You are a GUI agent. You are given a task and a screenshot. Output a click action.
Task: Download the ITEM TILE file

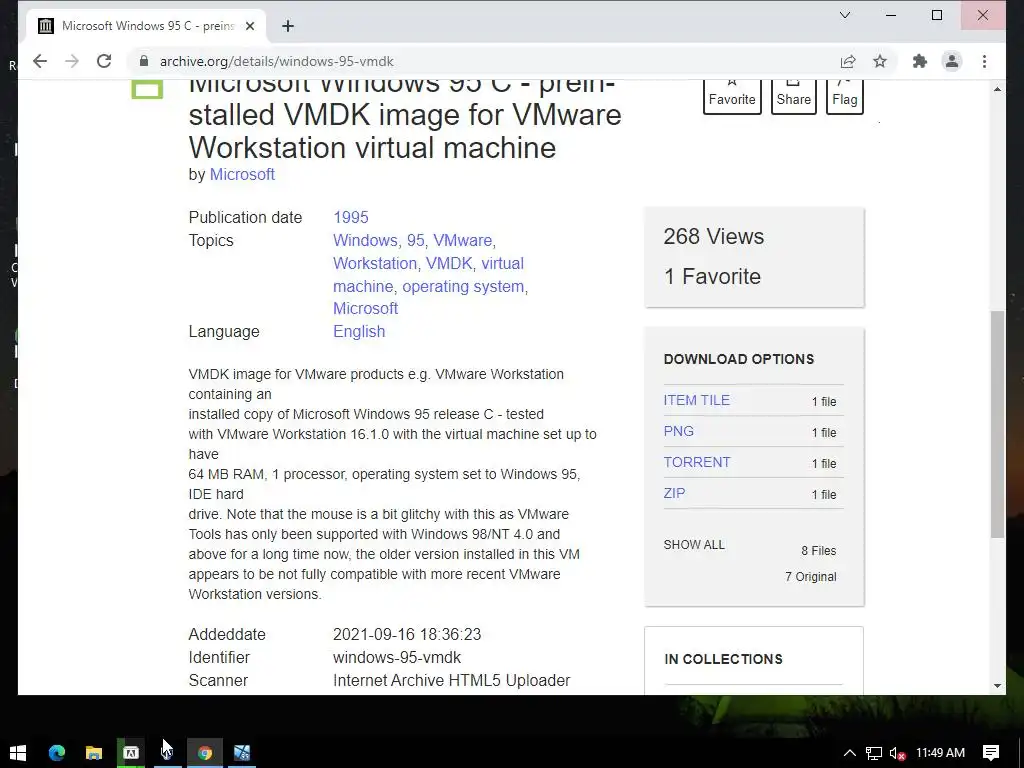click(x=697, y=400)
